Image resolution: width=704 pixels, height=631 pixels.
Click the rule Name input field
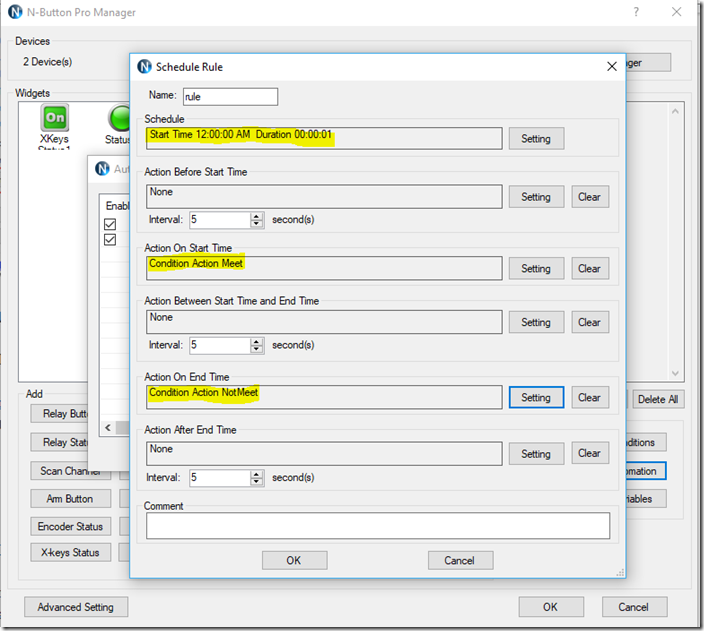coord(230,97)
